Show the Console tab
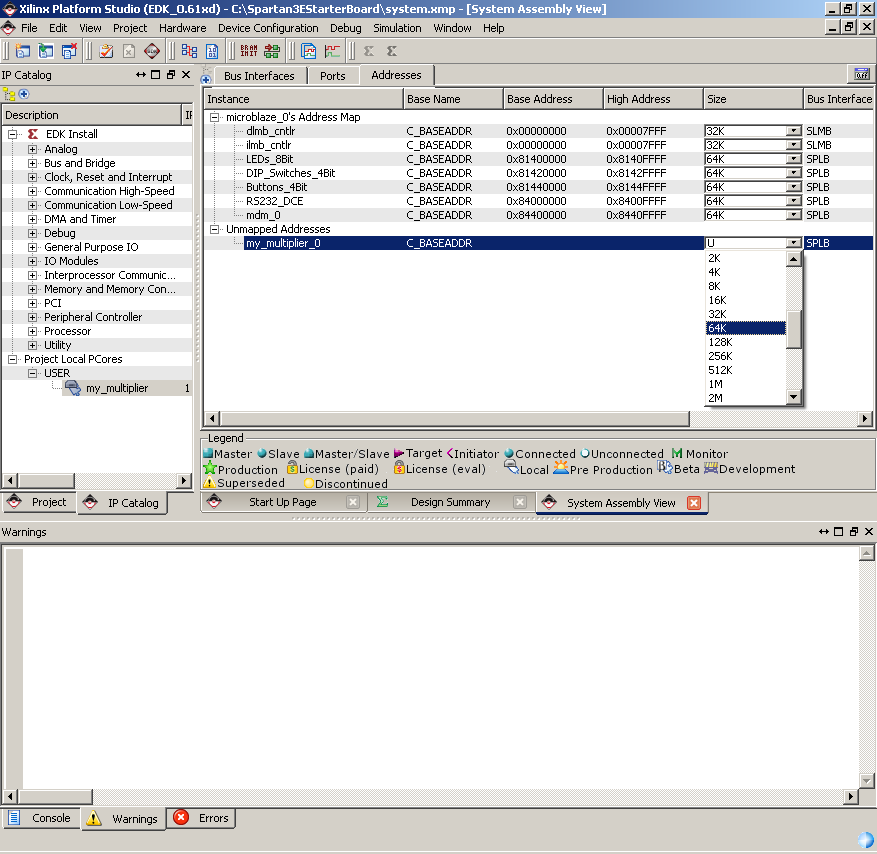The height and width of the screenshot is (854, 877). click(x=41, y=818)
